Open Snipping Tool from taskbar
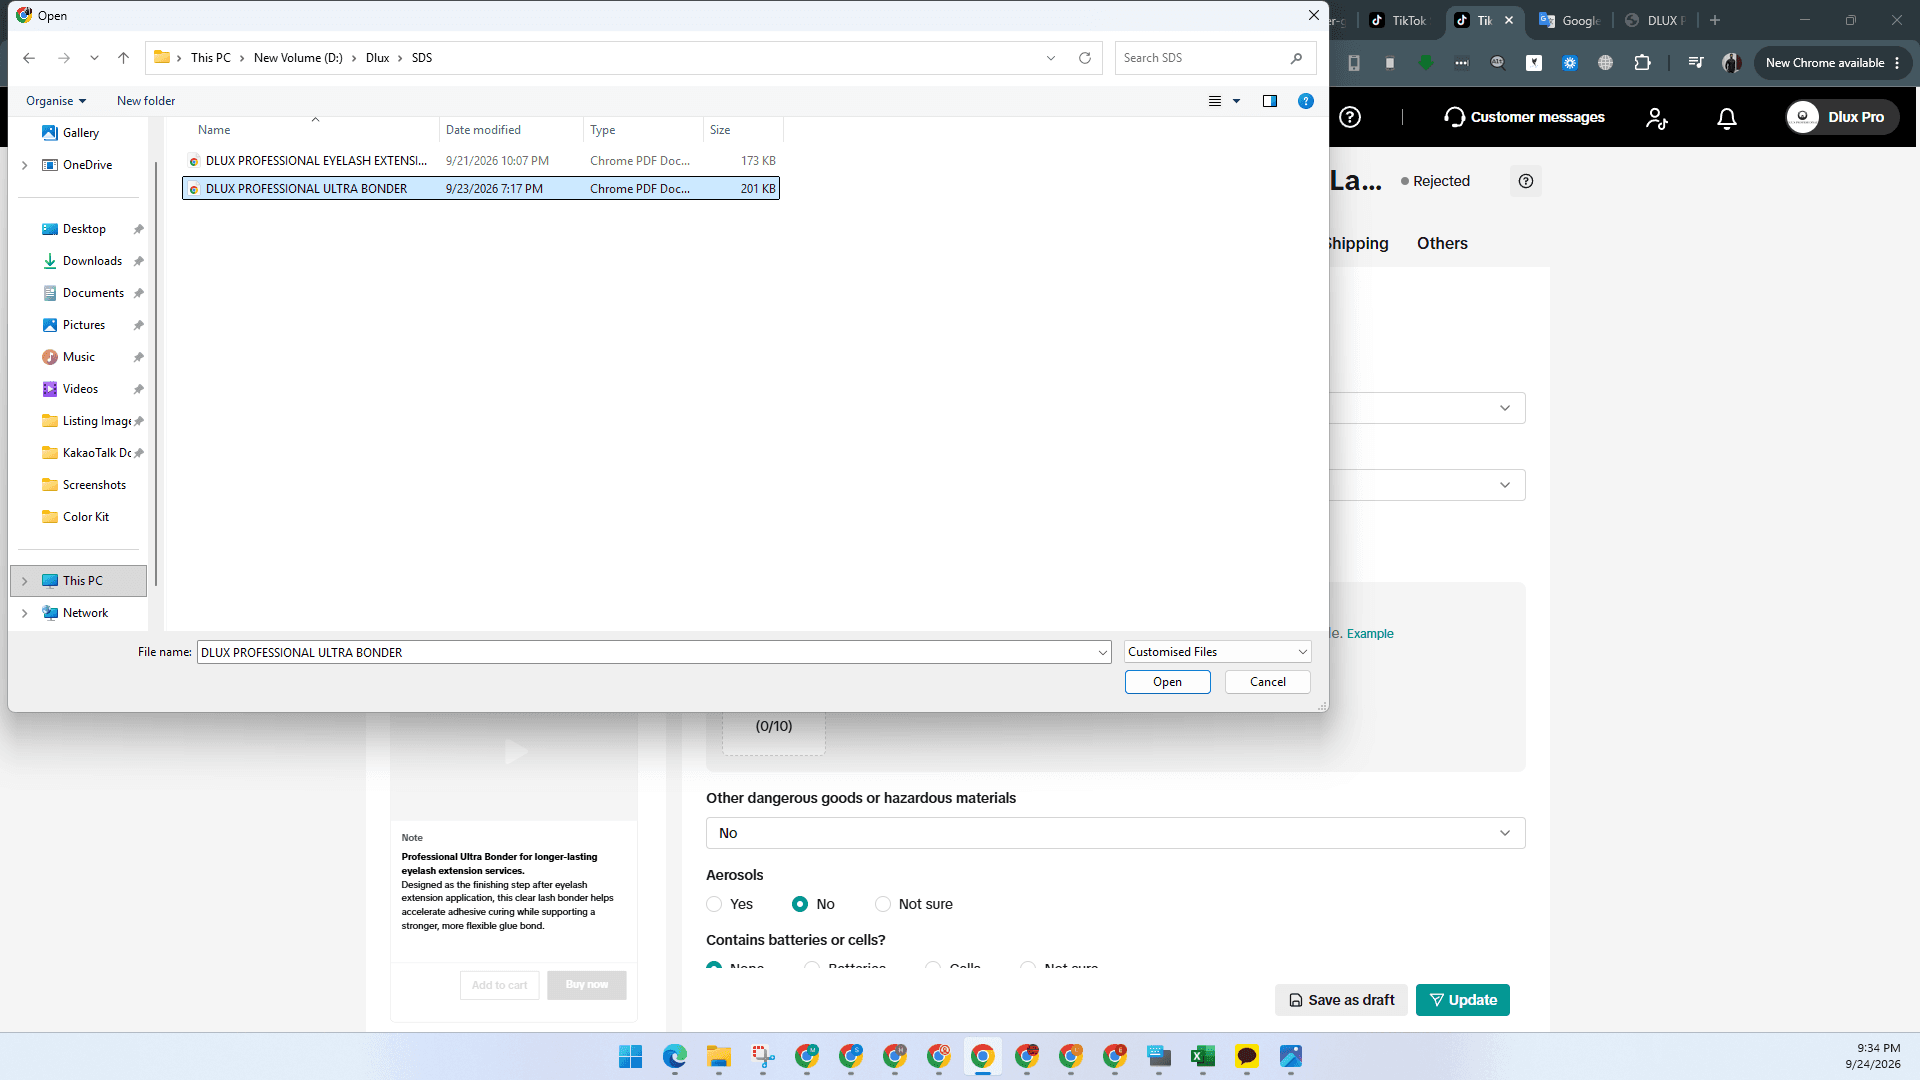Image resolution: width=1920 pixels, height=1080 pixels. coord(762,1056)
